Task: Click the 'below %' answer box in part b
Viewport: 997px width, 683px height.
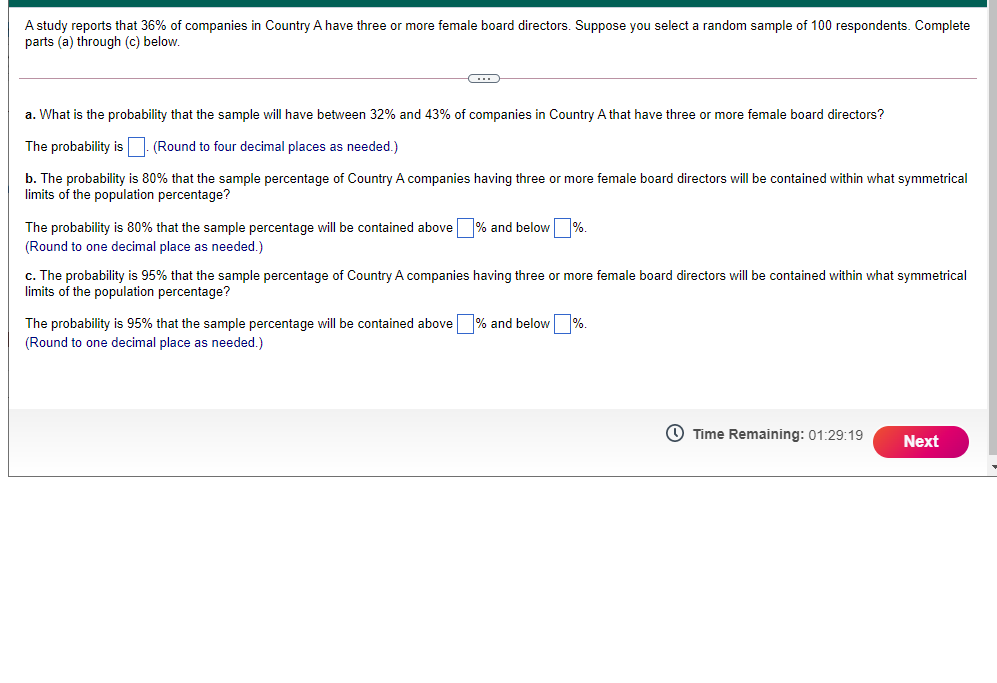Action: pyautogui.click(x=561, y=227)
